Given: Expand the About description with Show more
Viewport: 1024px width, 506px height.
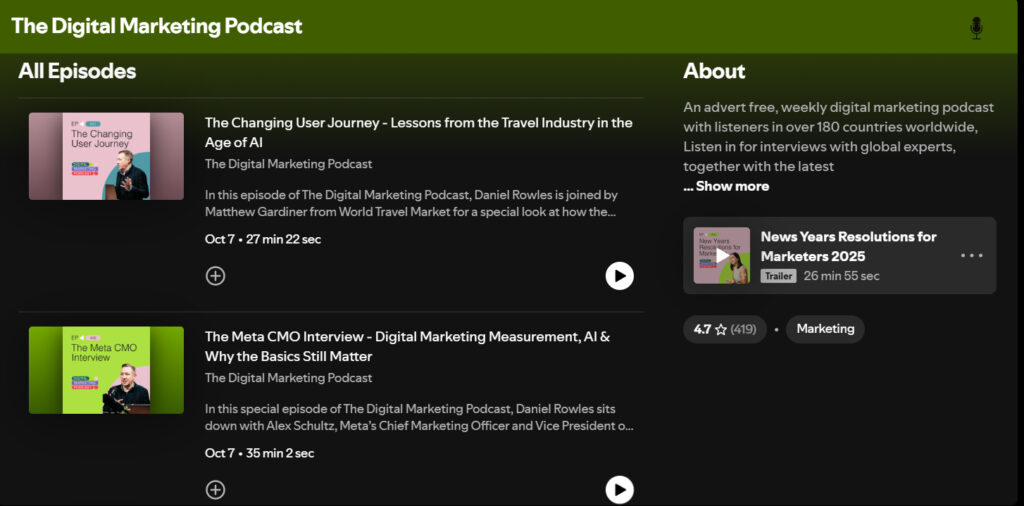Looking at the screenshot, I should click(726, 186).
